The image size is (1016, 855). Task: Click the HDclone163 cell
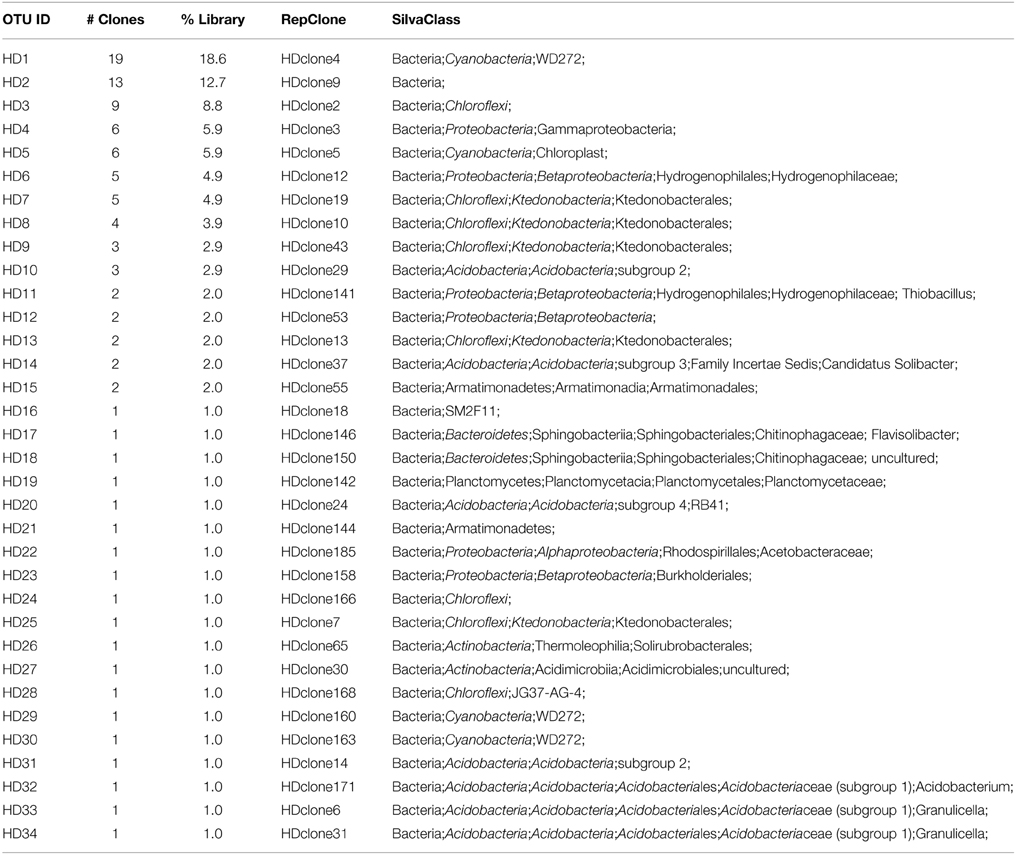(x=318, y=740)
